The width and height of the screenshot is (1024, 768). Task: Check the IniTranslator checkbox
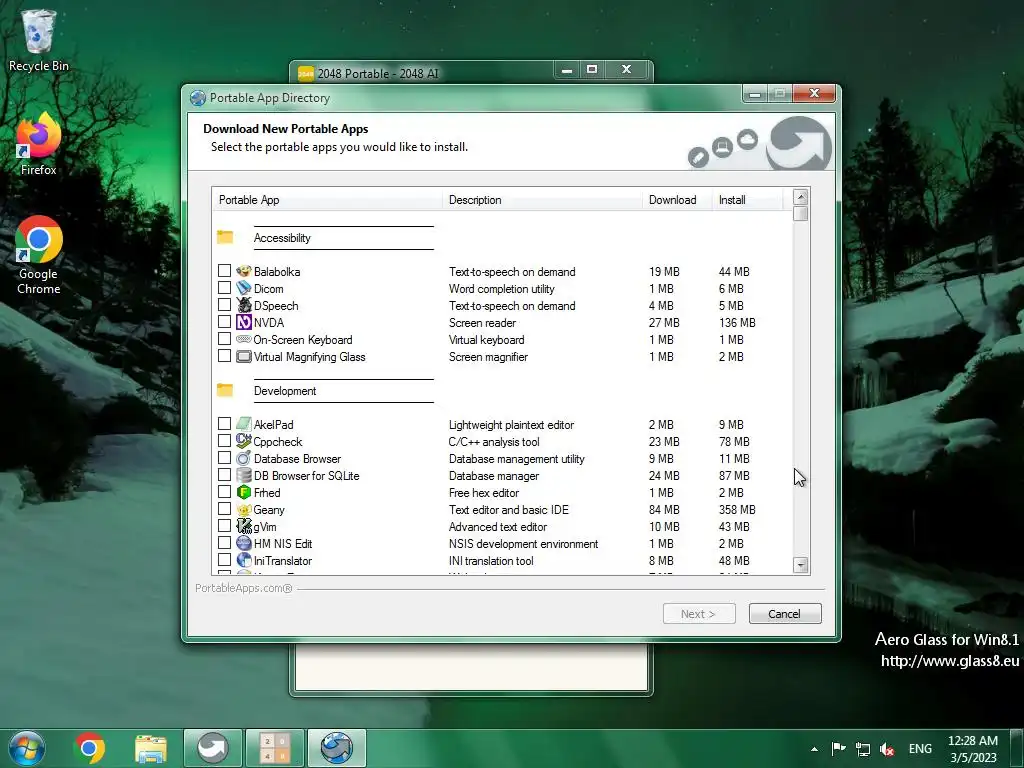point(224,559)
